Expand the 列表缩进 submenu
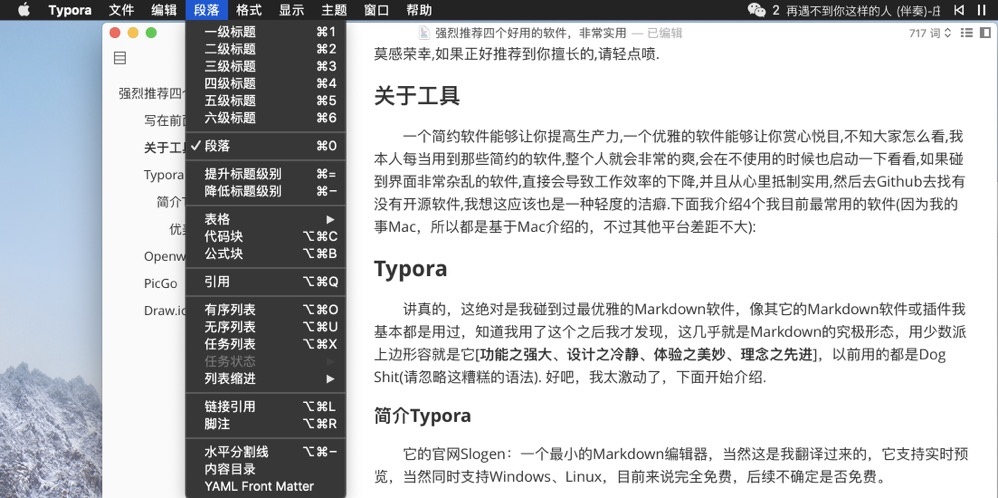This screenshot has width=998, height=498. click(265, 378)
